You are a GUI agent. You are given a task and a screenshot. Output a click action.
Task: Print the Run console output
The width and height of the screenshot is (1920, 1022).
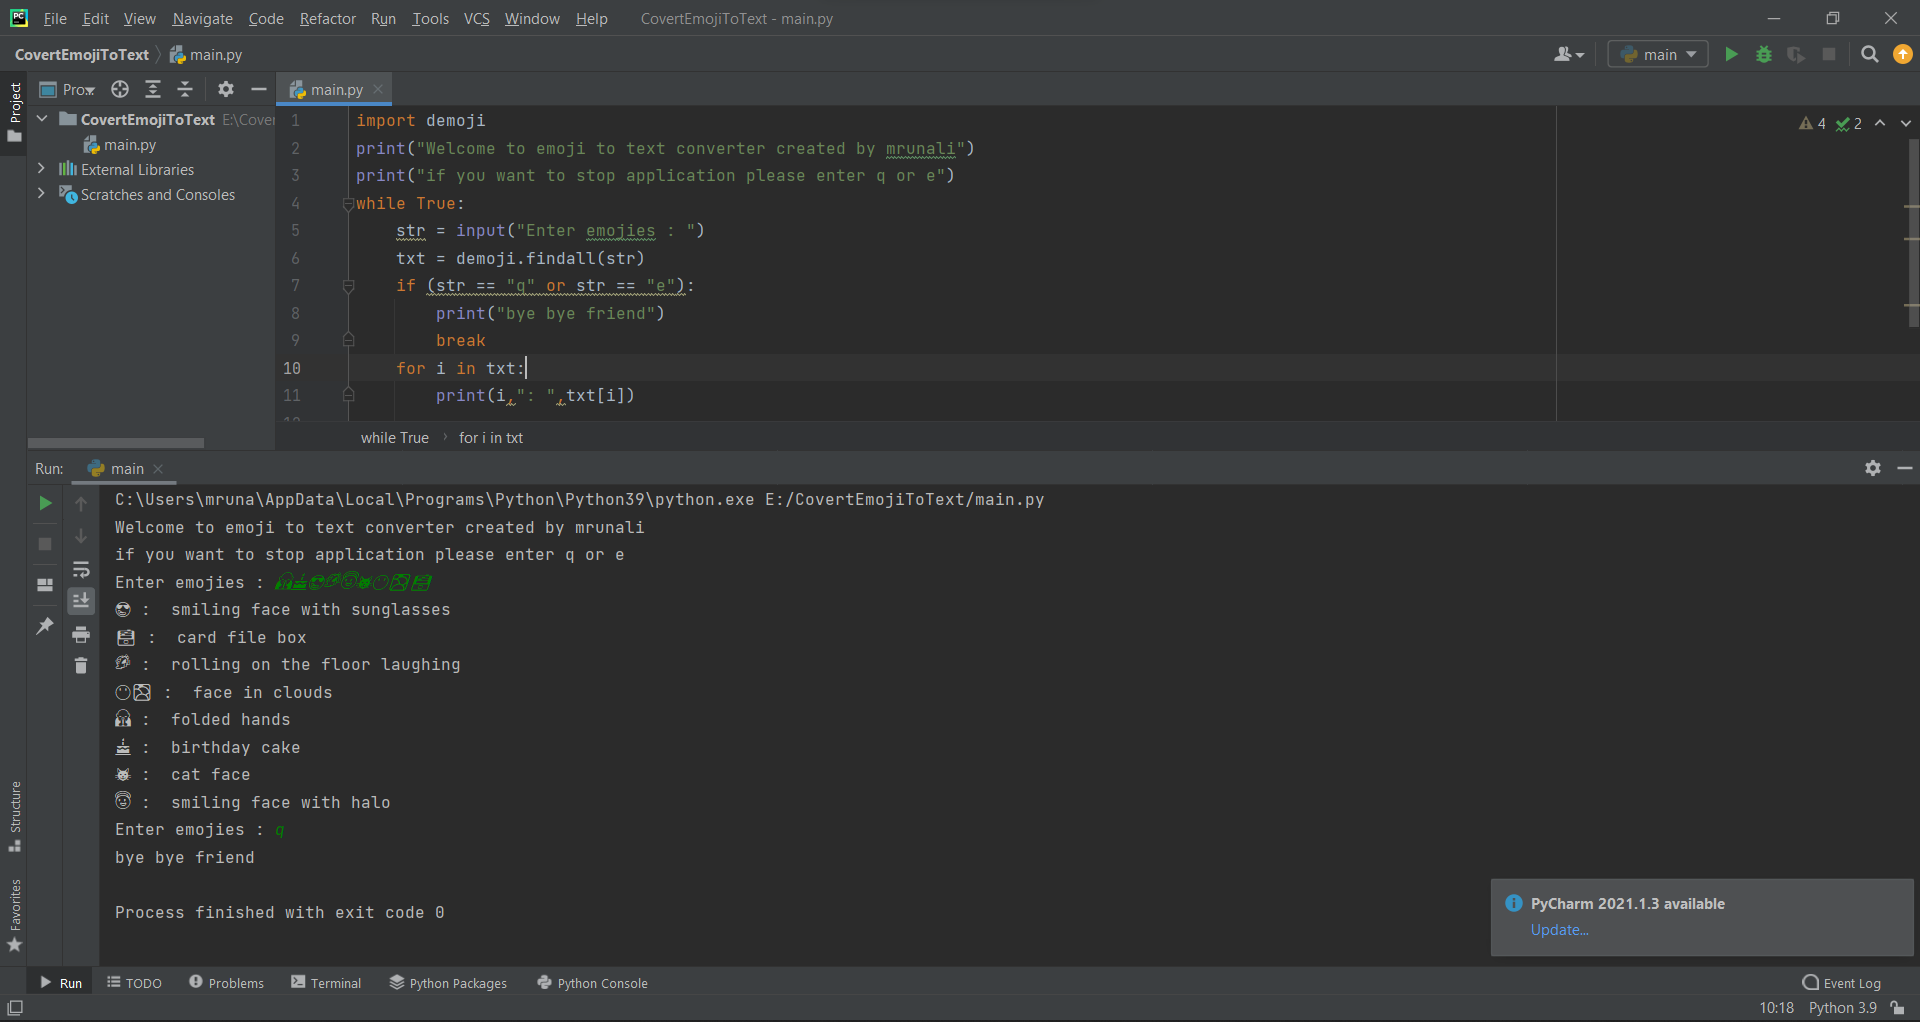point(81,634)
